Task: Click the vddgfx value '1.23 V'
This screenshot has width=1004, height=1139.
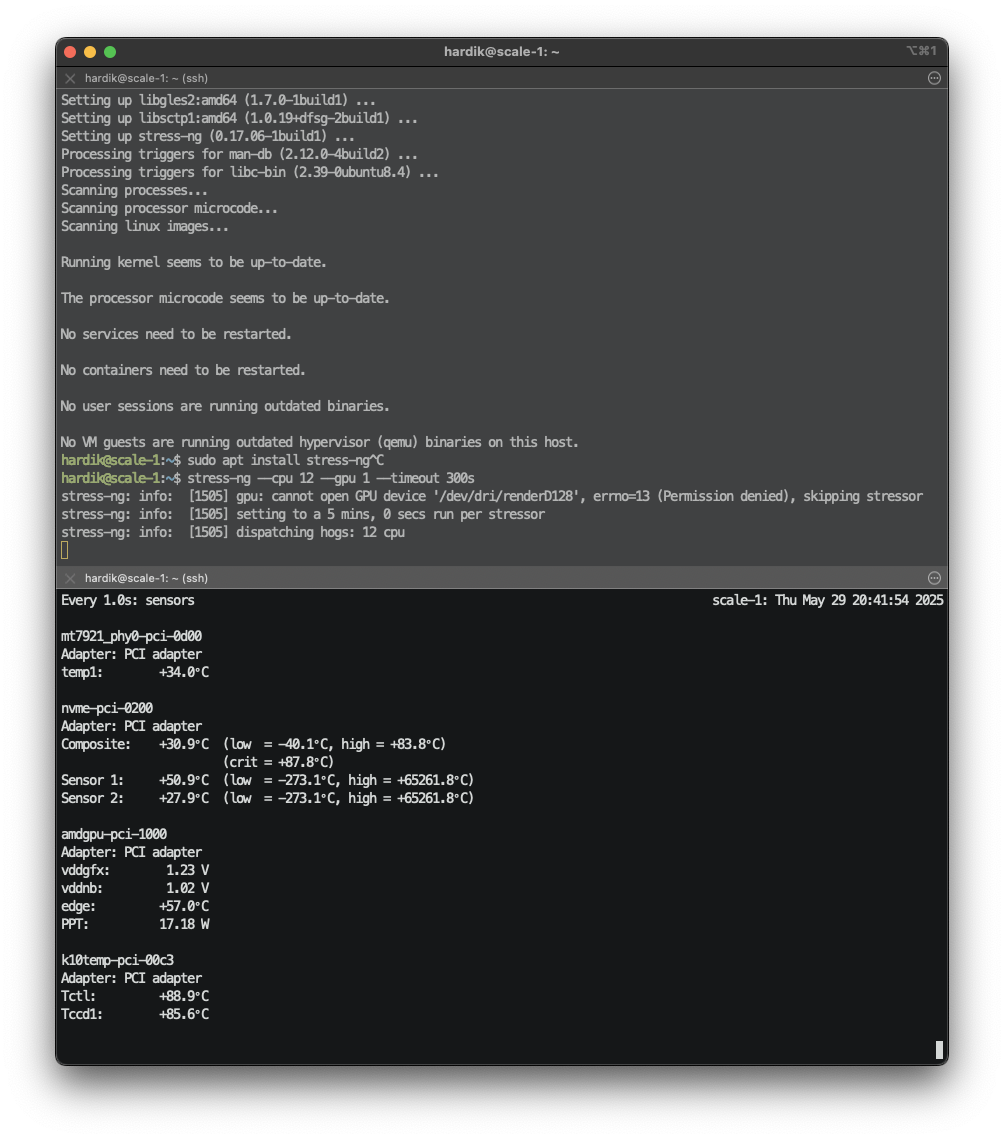Action: 187,870
